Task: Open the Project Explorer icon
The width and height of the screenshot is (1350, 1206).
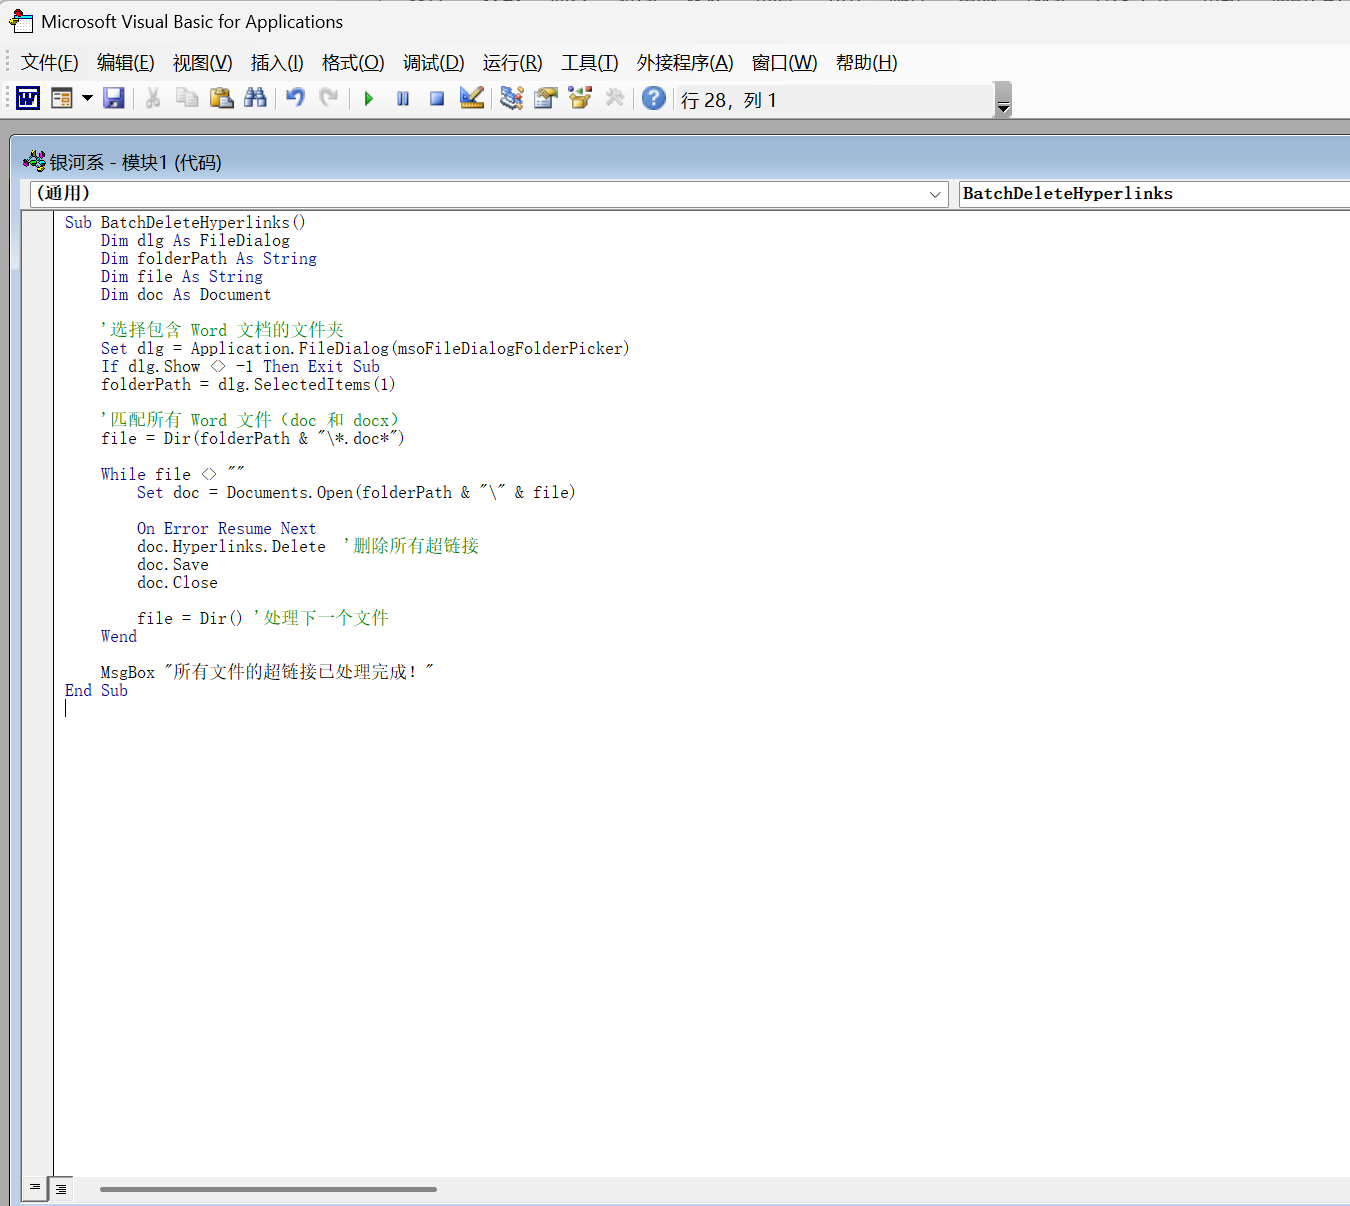Action: click(x=512, y=98)
